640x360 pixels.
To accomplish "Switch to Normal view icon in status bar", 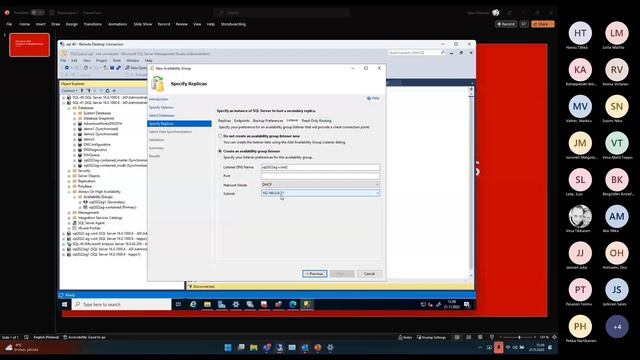I will [457, 337].
